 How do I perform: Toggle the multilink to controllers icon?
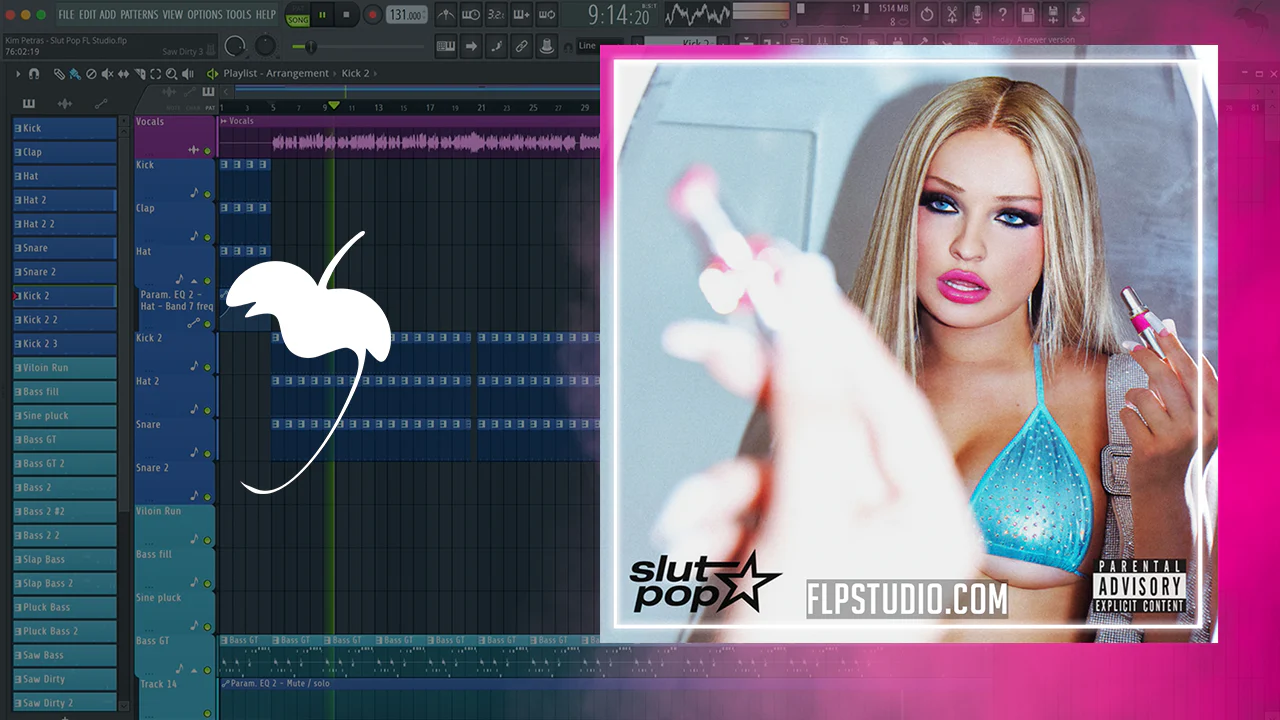(x=521, y=46)
